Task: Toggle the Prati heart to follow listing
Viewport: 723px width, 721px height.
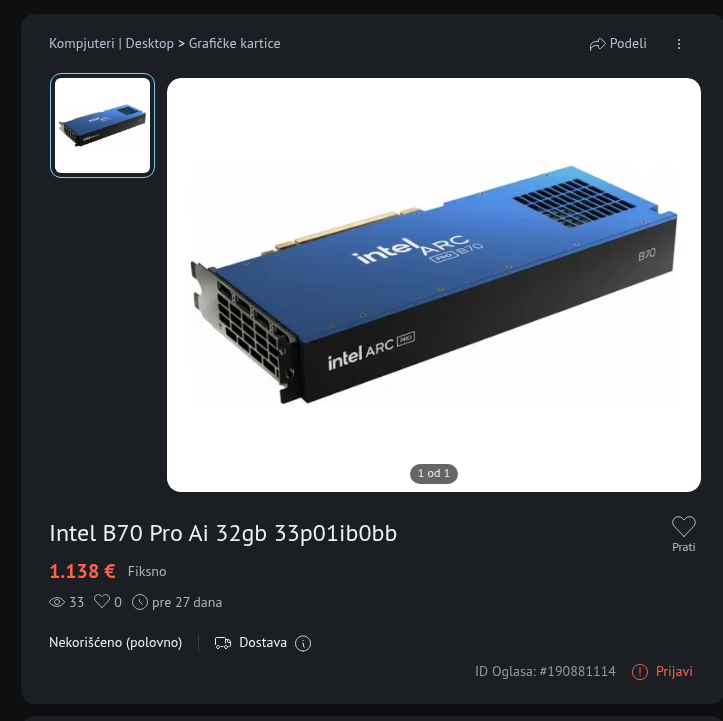Action: 683,526
